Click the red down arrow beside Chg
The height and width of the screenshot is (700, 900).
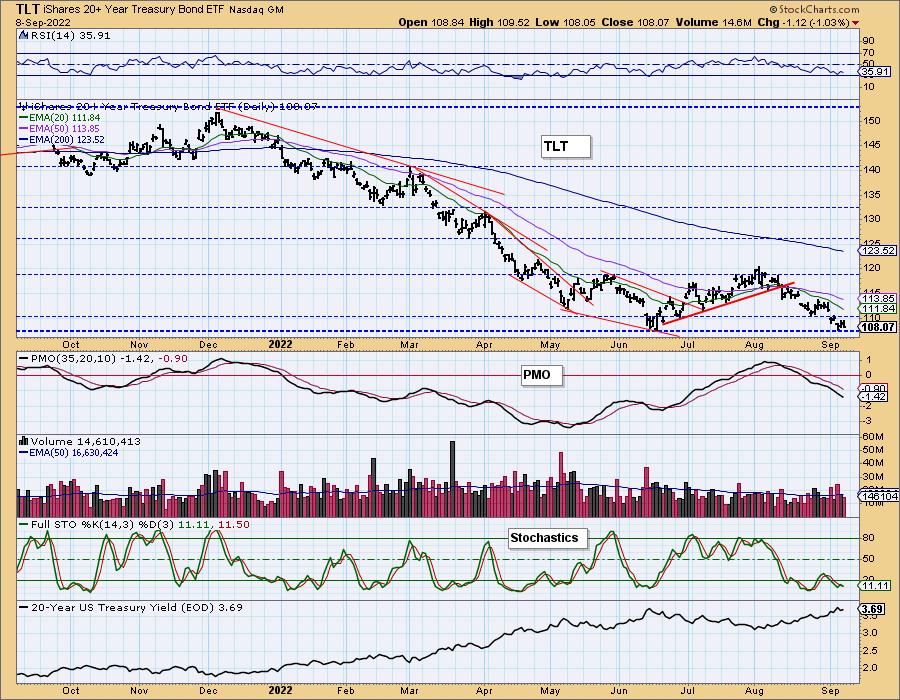(x=856, y=23)
